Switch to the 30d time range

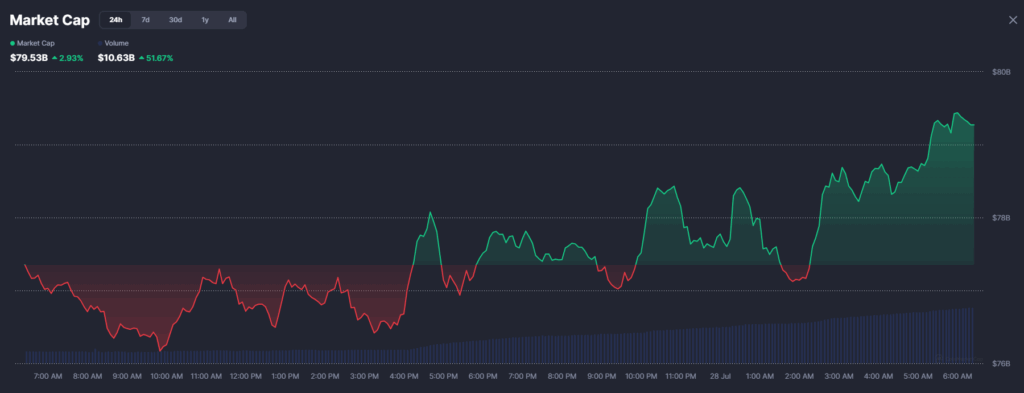pos(176,20)
